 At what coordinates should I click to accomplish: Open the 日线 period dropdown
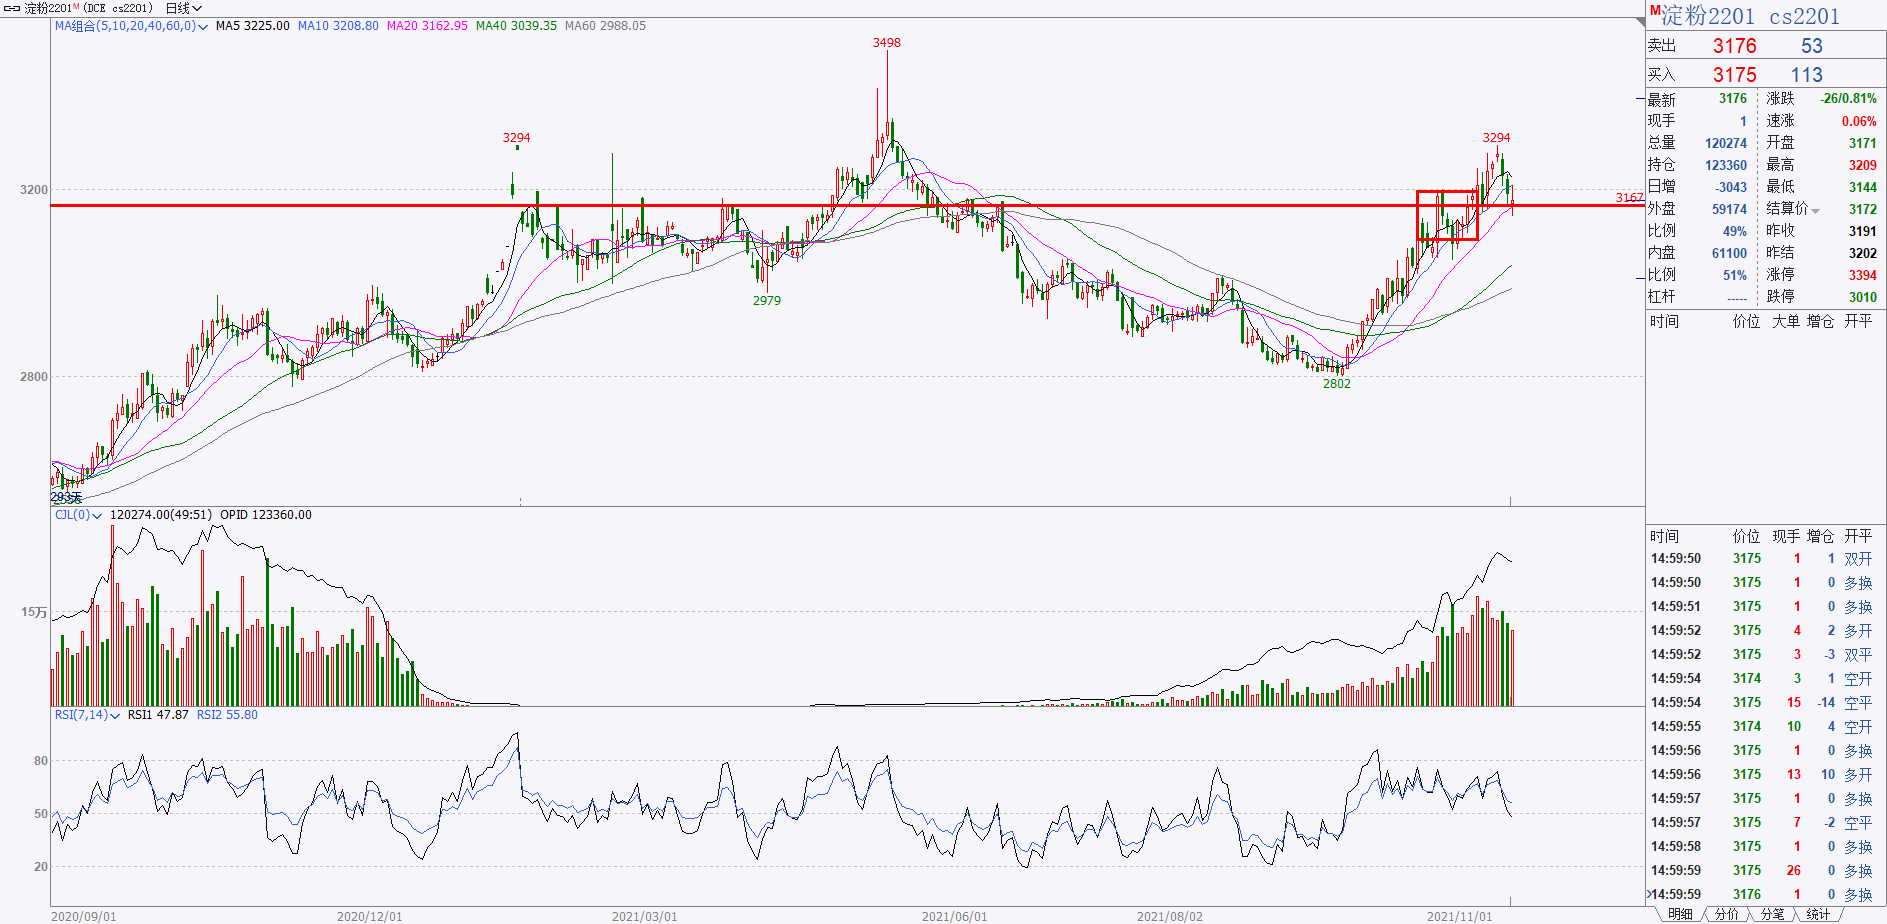coord(184,8)
